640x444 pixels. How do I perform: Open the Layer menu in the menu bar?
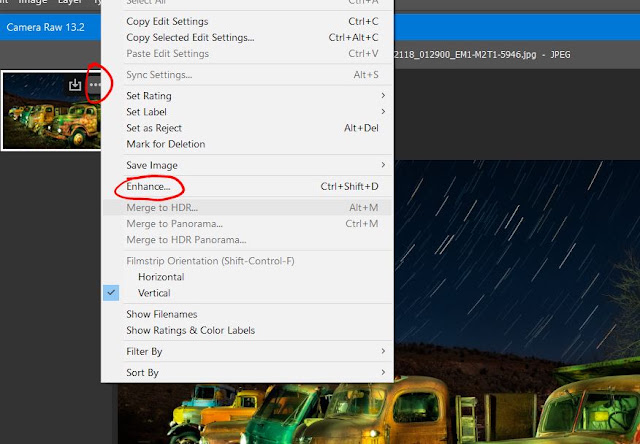click(70, 2)
